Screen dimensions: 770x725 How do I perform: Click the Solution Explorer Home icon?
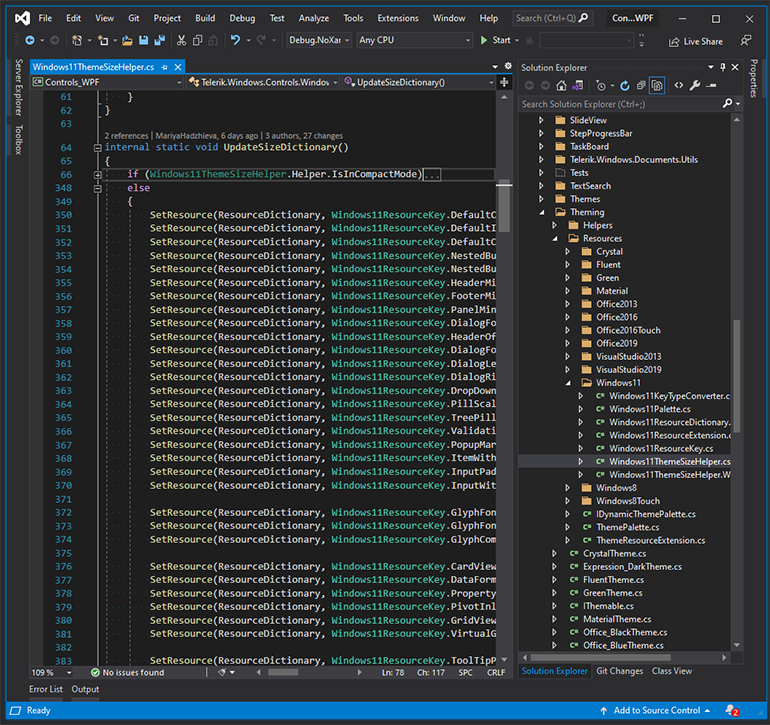[561, 86]
